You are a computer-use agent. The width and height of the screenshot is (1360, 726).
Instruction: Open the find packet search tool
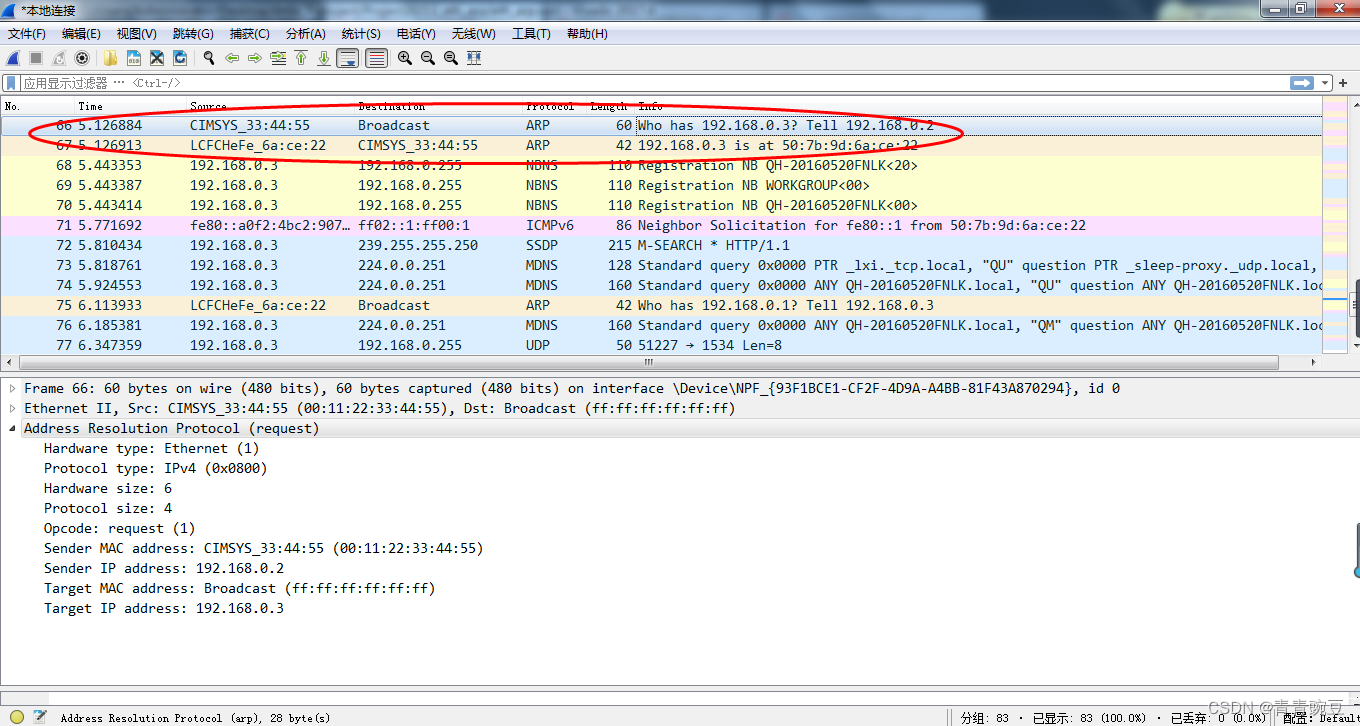coord(207,58)
